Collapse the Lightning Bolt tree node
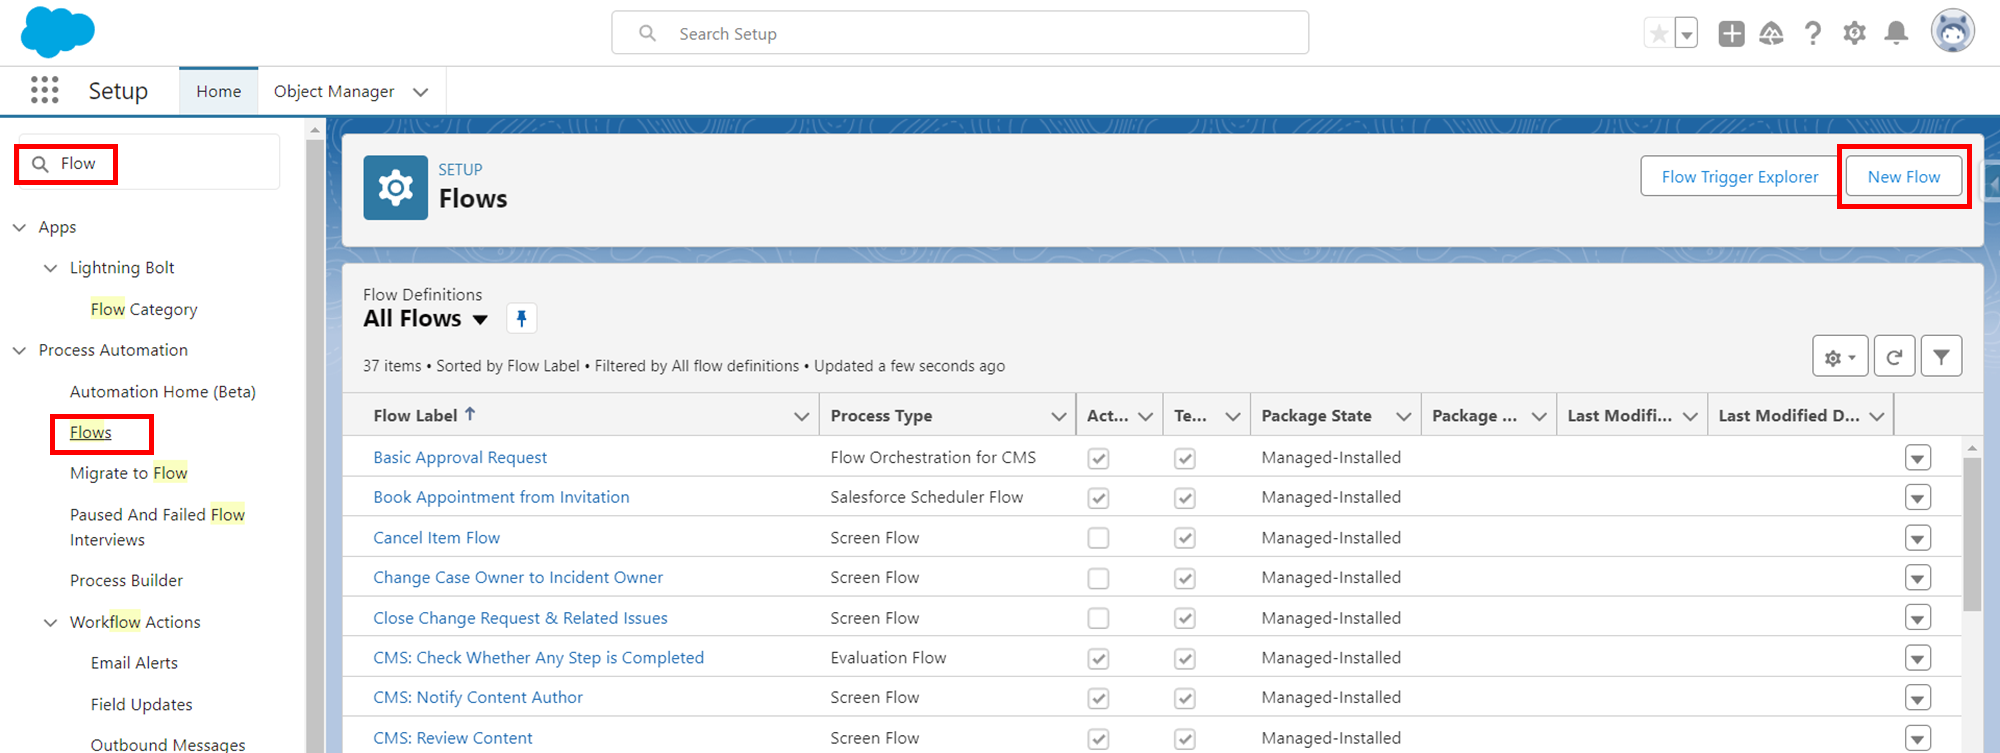The image size is (2000, 753). coord(51,268)
